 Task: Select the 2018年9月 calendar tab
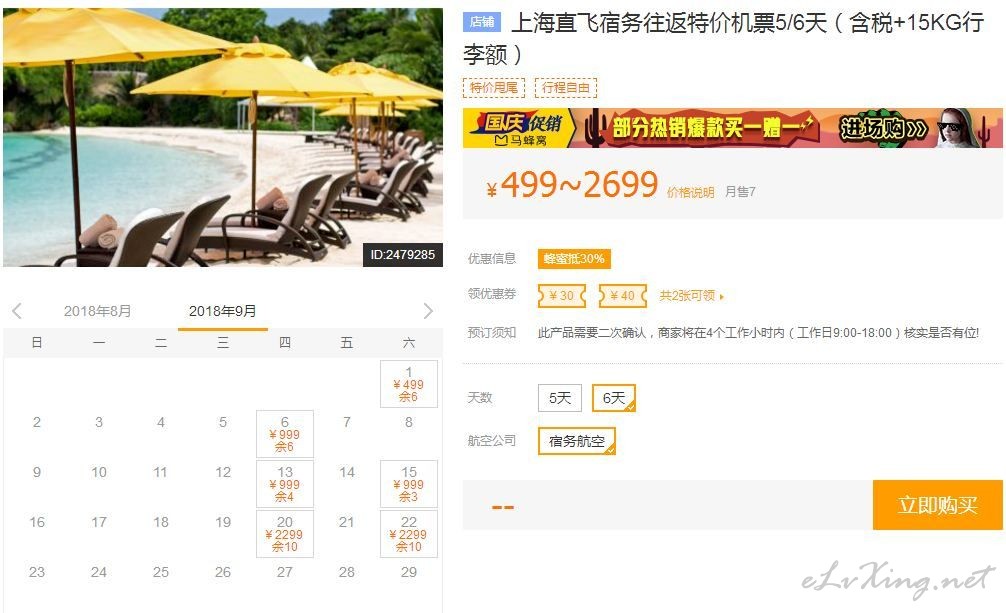(223, 311)
